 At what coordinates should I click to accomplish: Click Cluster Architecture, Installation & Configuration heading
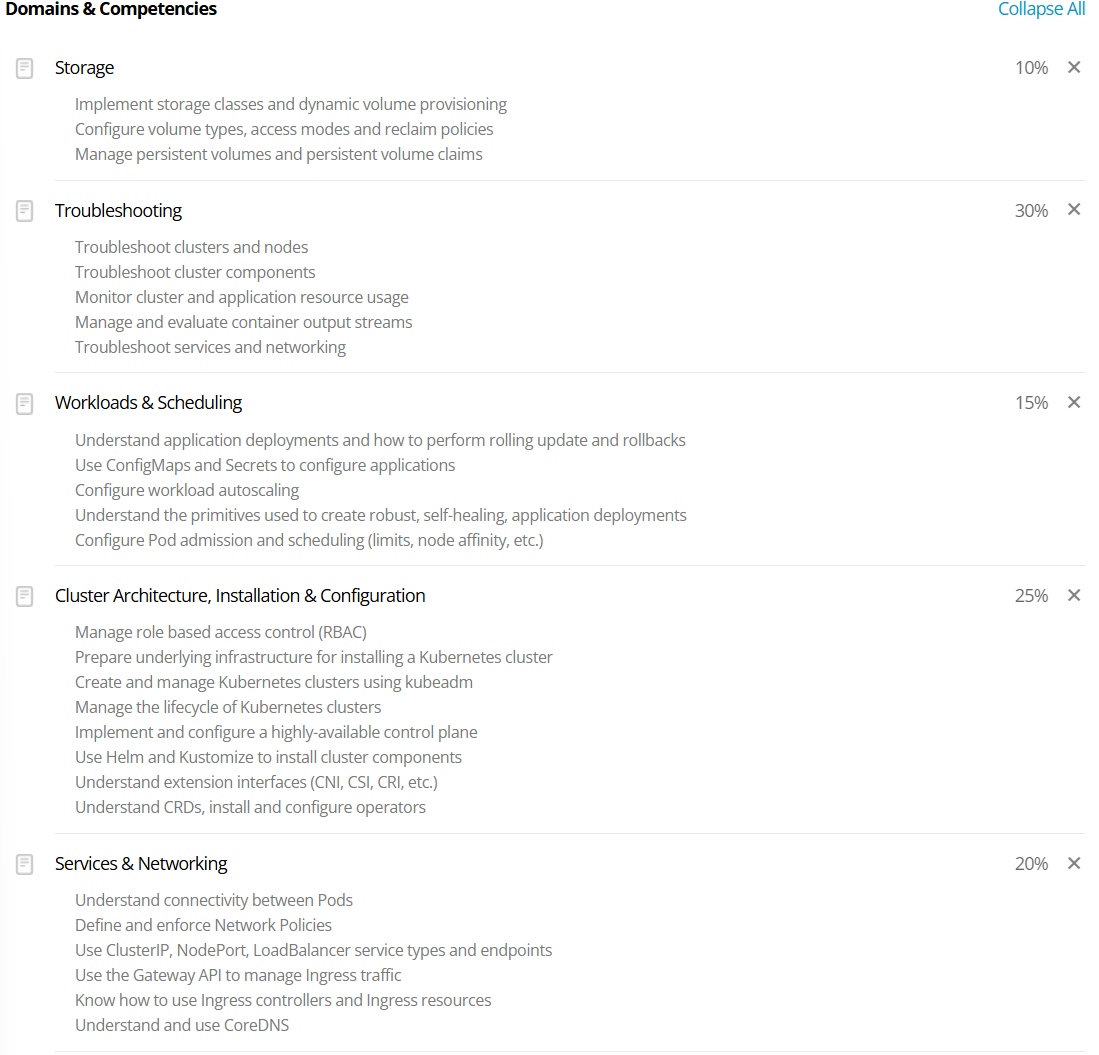(240, 596)
